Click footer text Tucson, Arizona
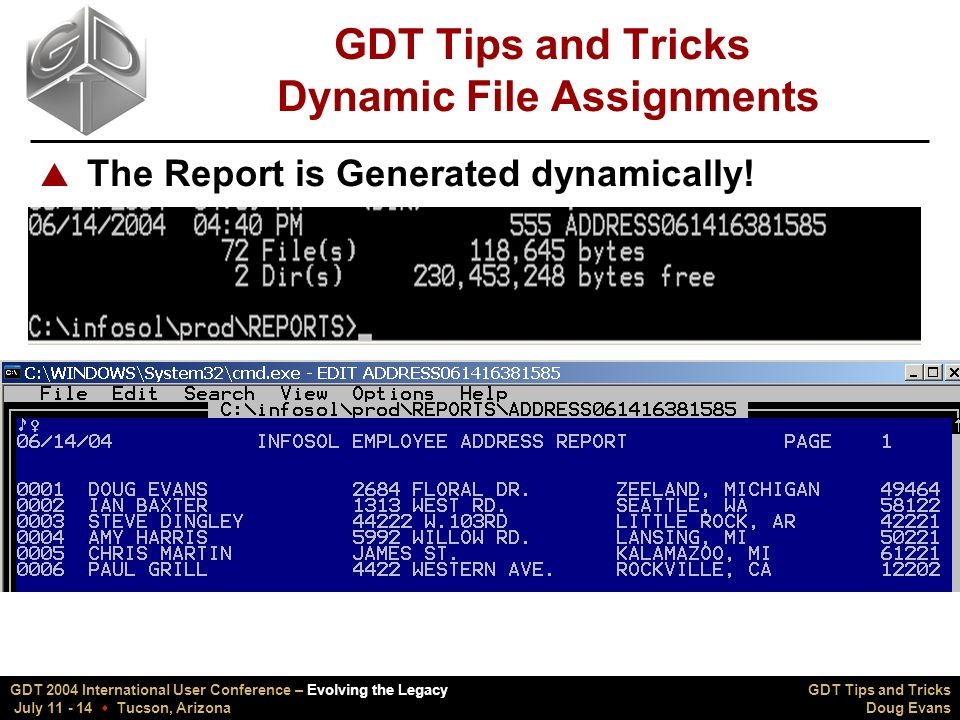 point(174,708)
